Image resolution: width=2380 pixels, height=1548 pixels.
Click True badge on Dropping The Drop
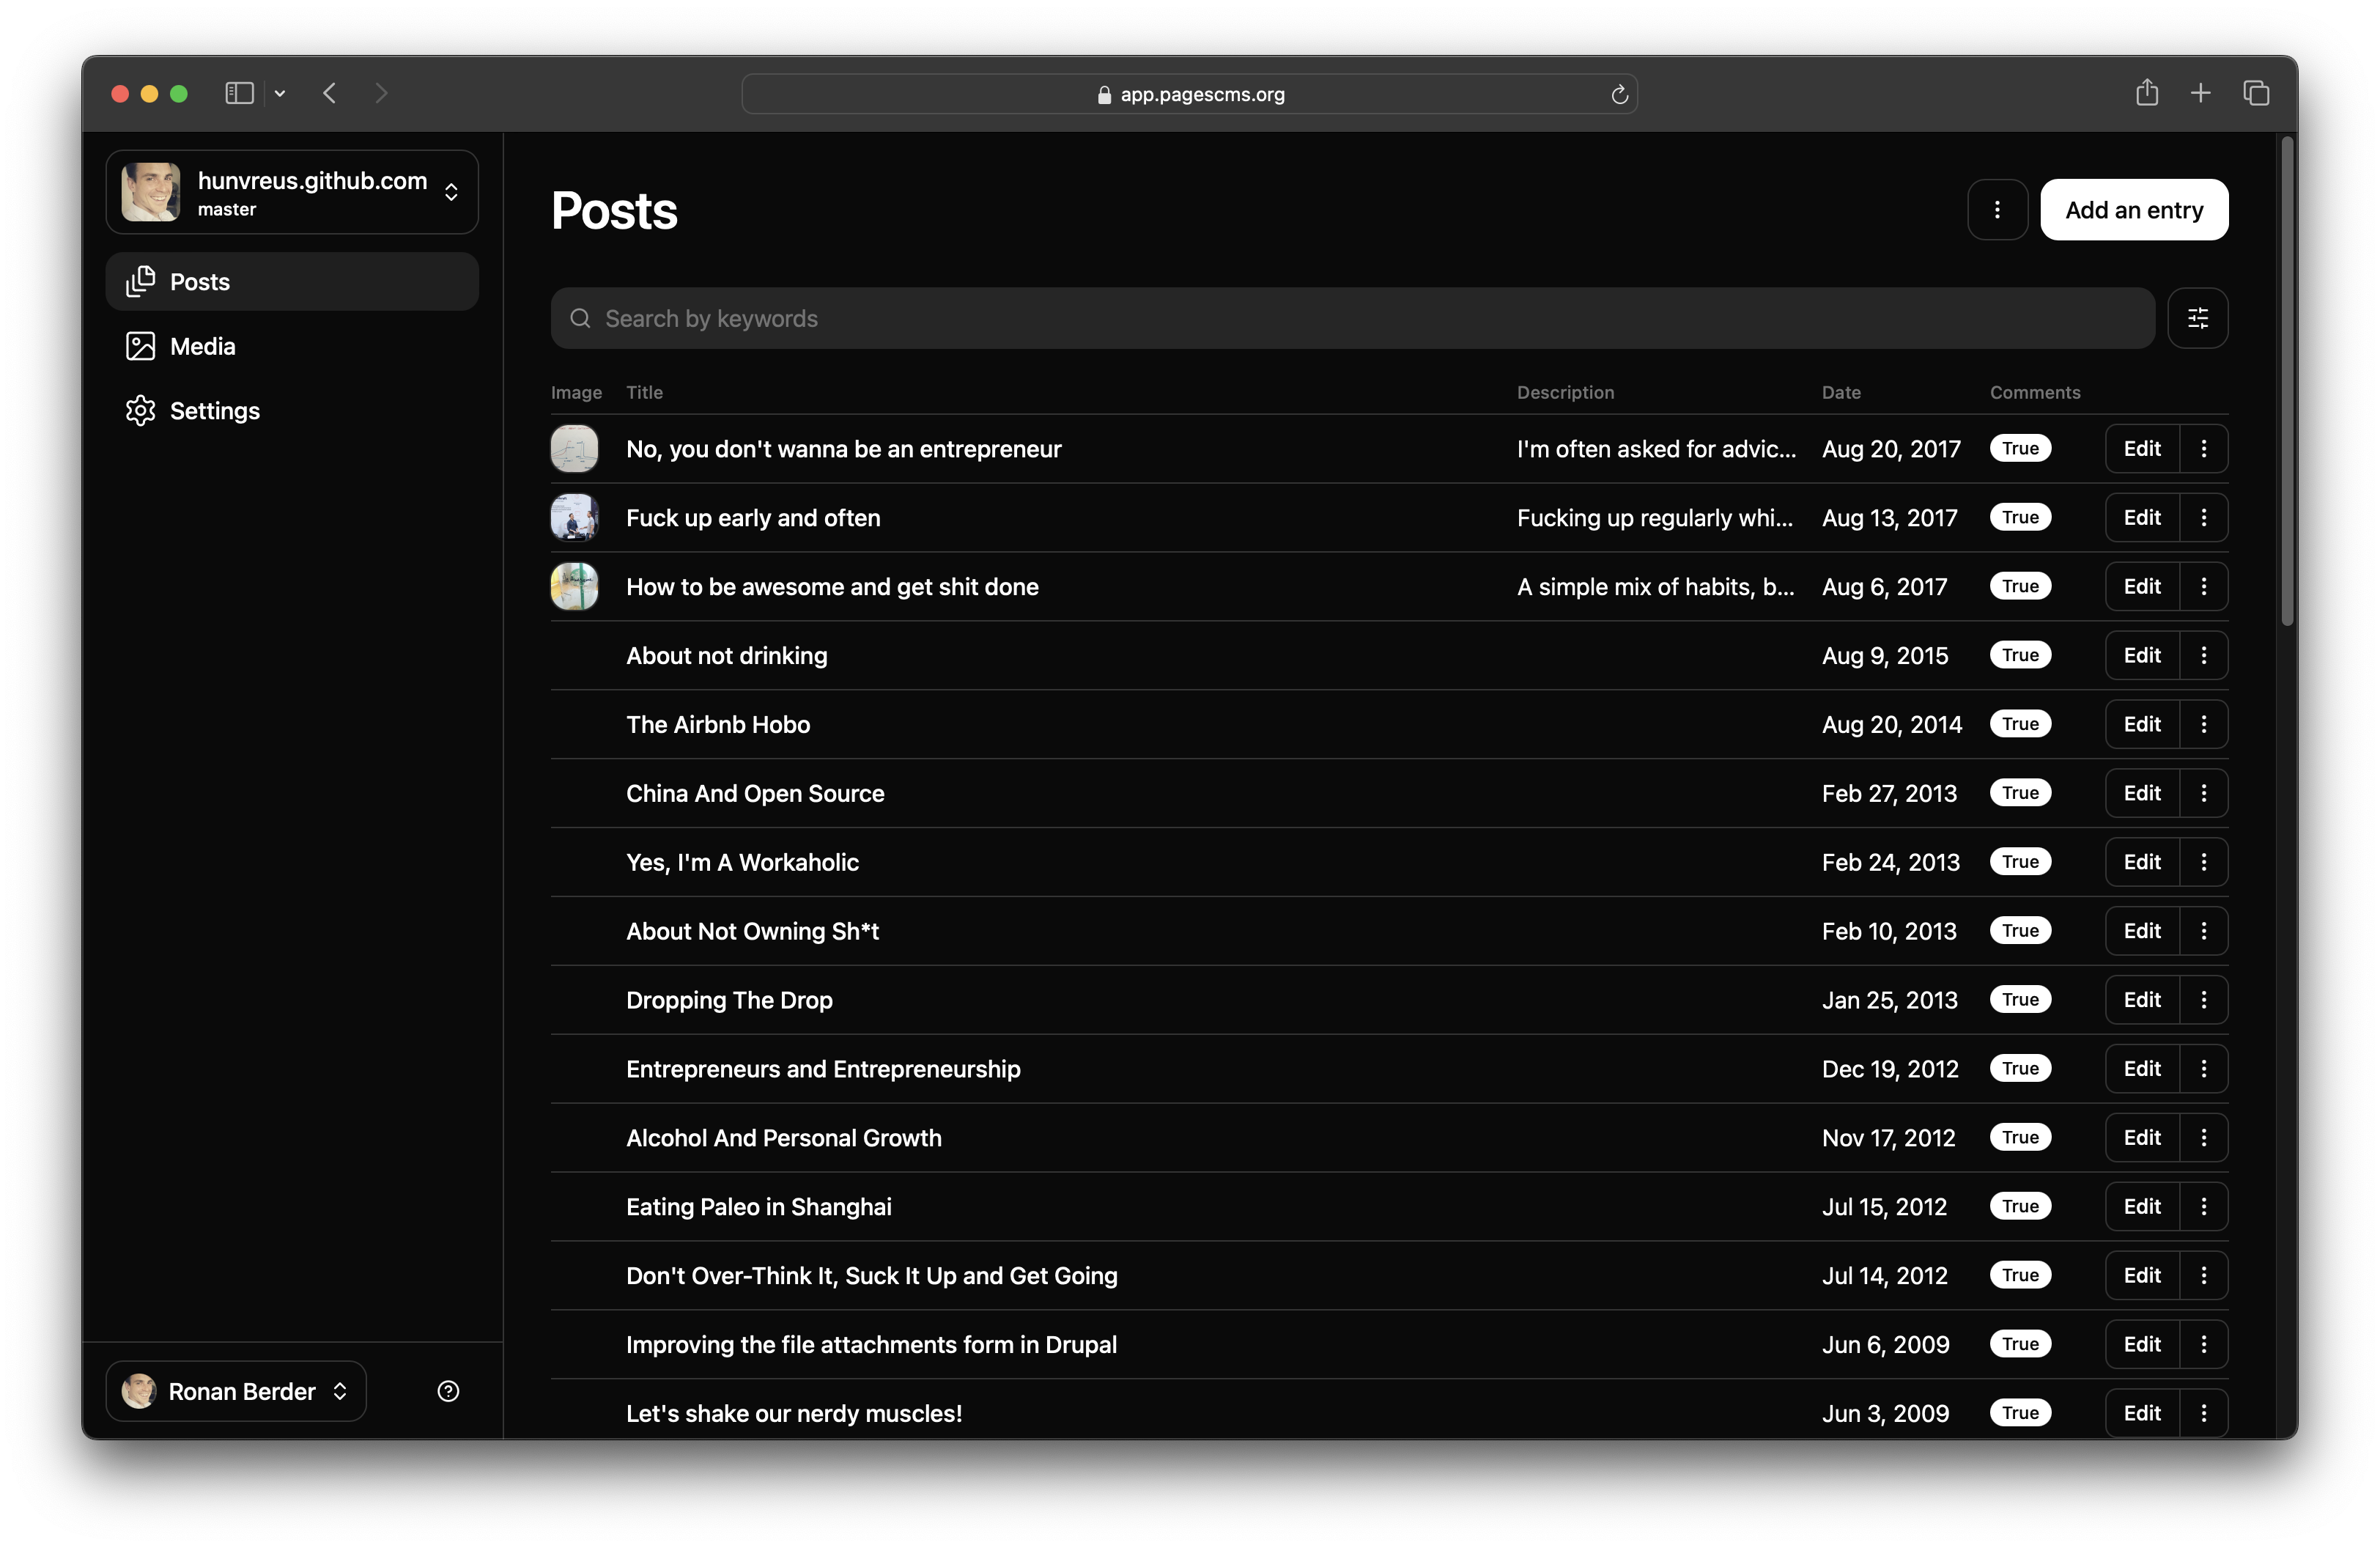click(2019, 1000)
